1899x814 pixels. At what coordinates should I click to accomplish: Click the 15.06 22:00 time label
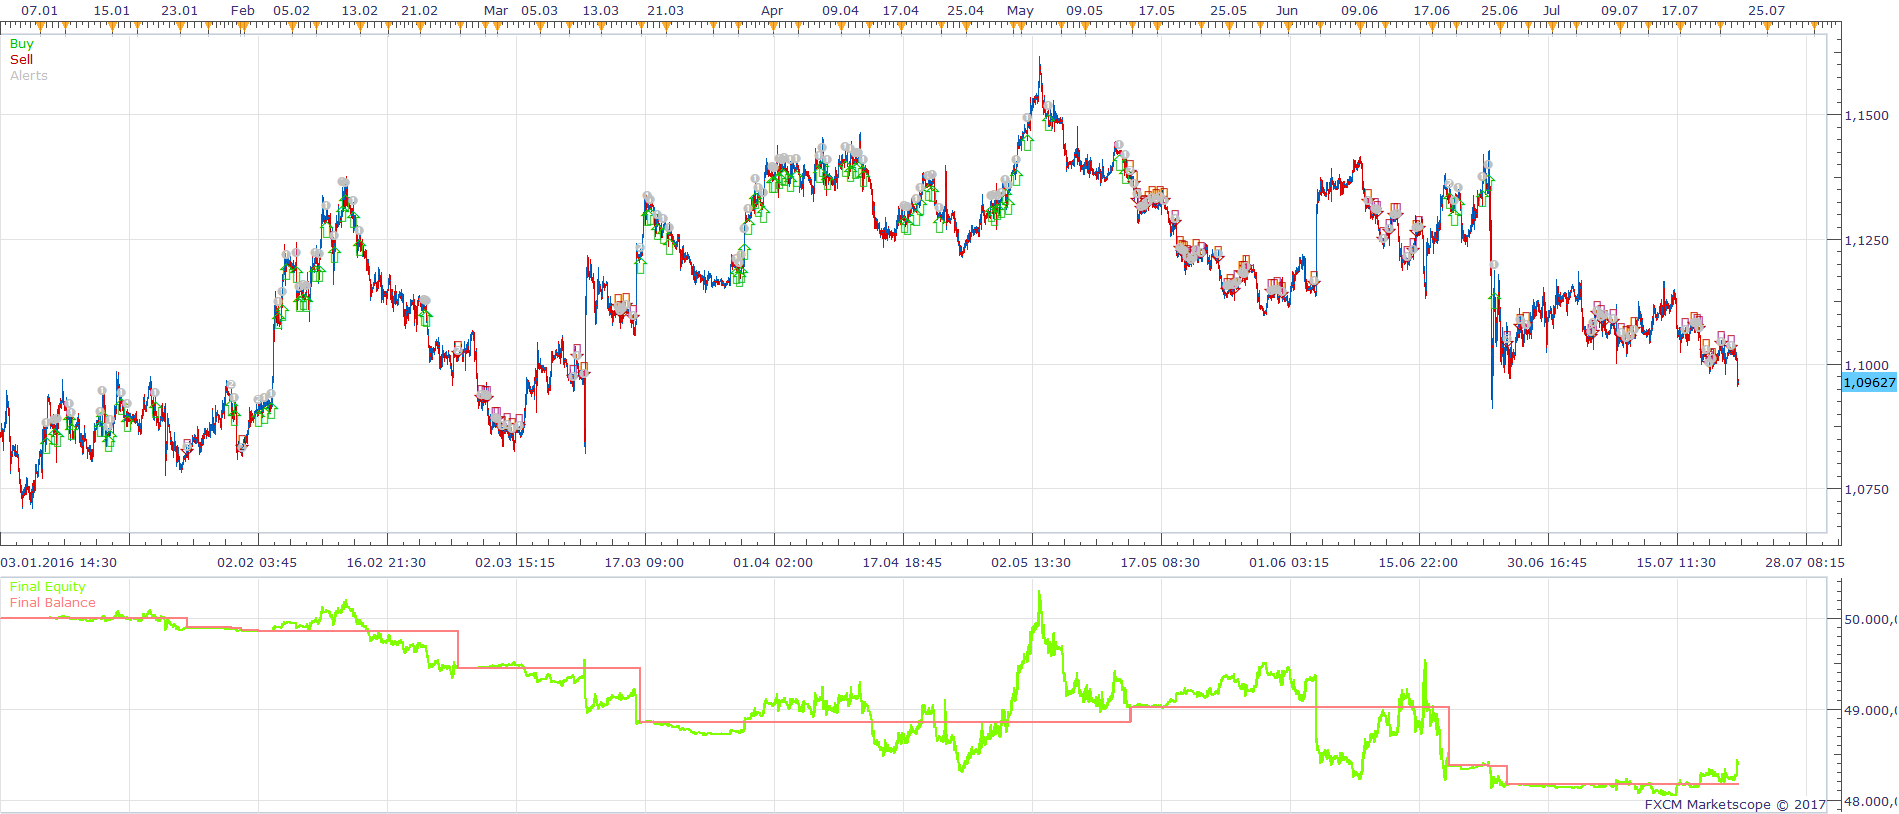(x=1418, y=563)
